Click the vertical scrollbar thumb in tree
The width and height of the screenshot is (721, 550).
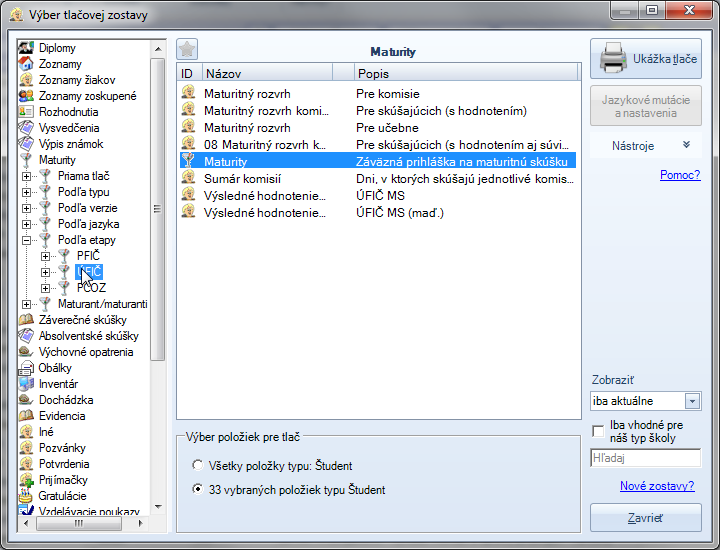coord(157,209)
